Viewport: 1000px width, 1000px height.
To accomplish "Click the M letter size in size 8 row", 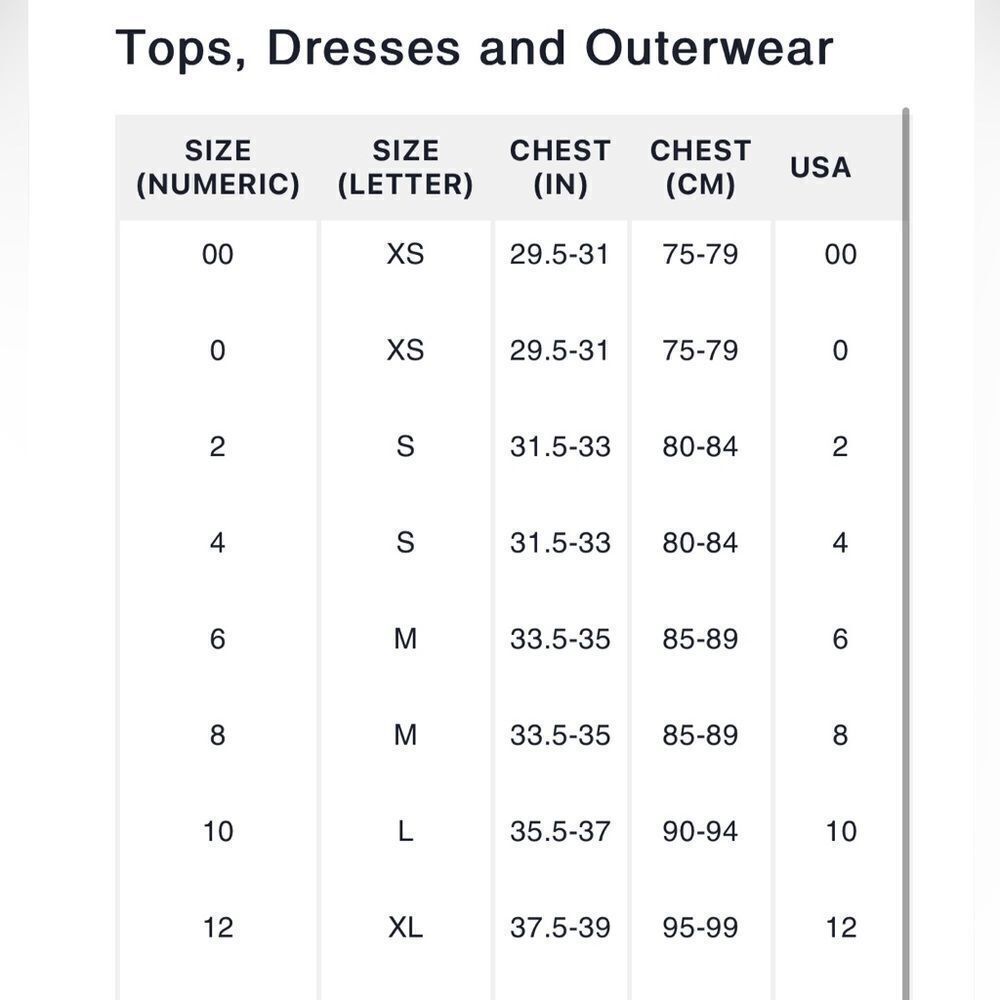I will click(406, 735).
